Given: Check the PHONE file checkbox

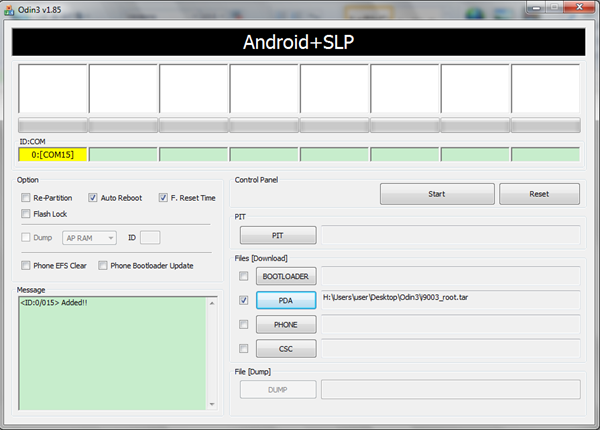Looking at the screenshot, I should 243,324.
